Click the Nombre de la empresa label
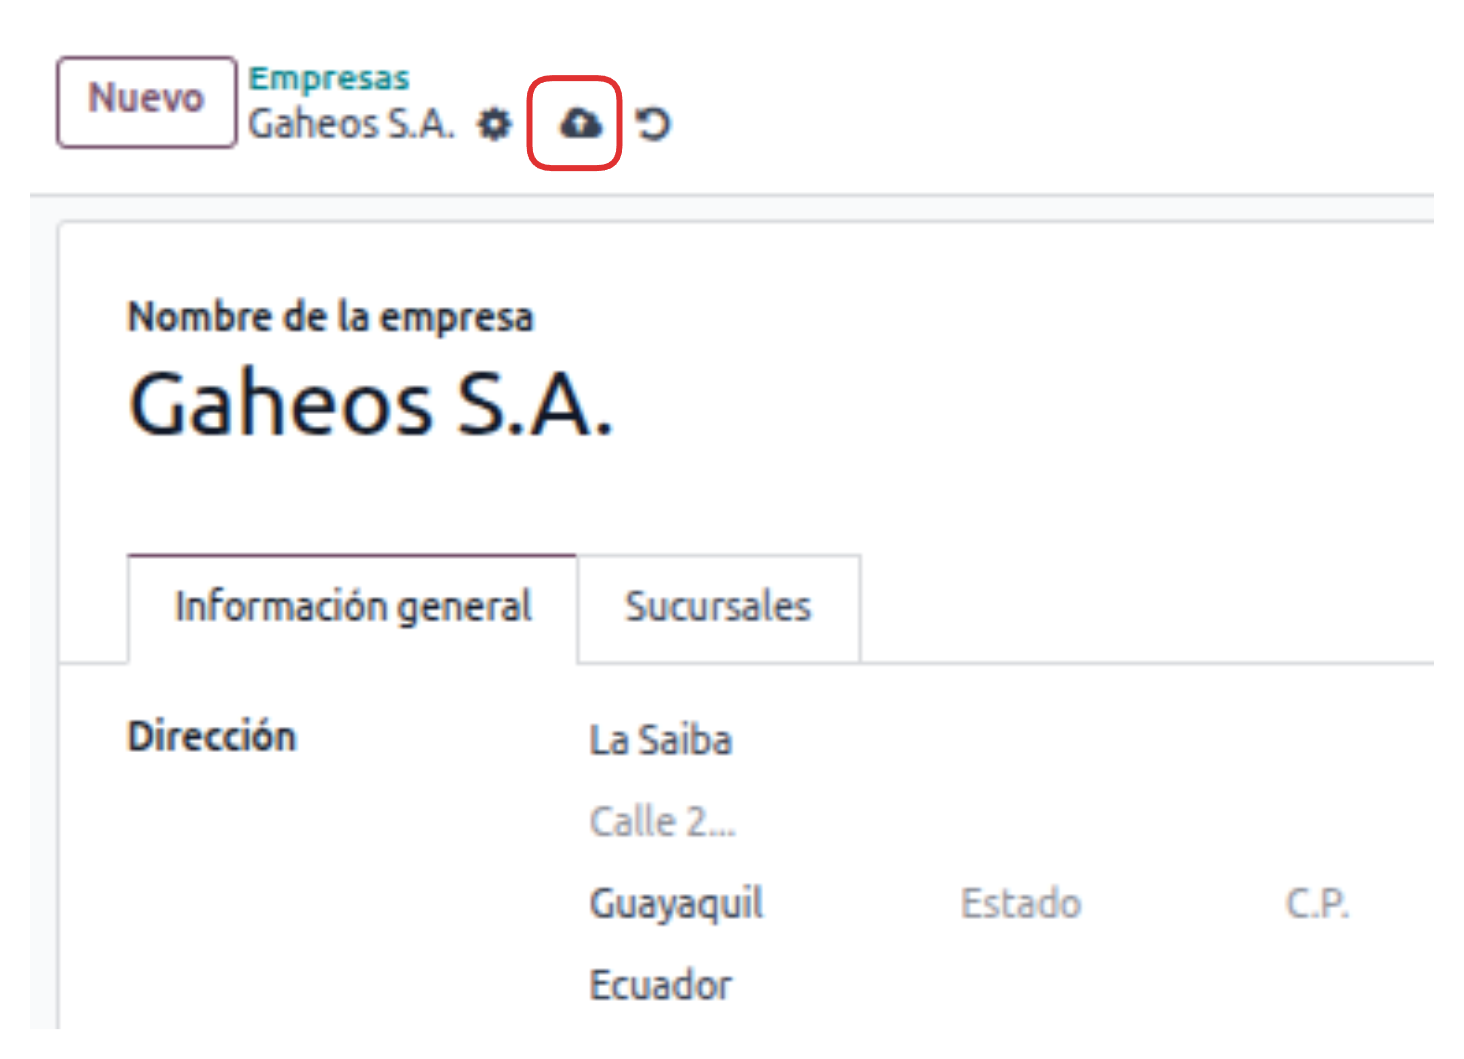Viewport: 1464px width, 1059px height. click(330, 317)
